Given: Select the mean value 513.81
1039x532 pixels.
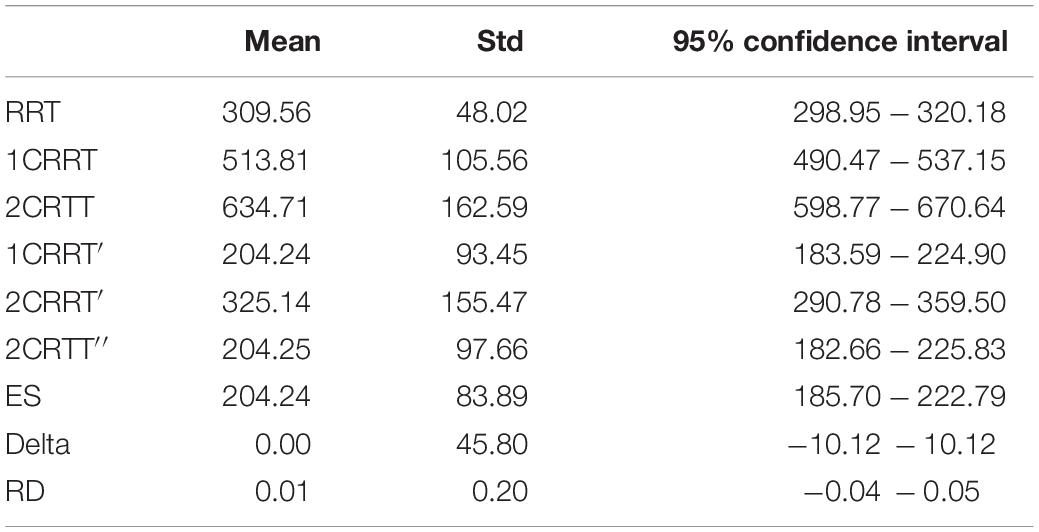Looking at the screenshot, I should pyautogui.click(x=265, y=160).
